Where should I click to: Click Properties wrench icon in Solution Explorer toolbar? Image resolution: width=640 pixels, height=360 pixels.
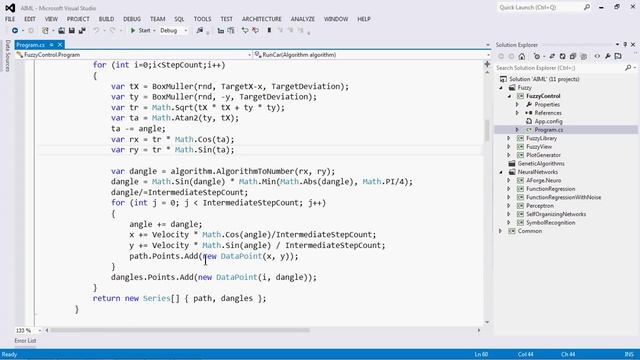(x=608, y=56)
